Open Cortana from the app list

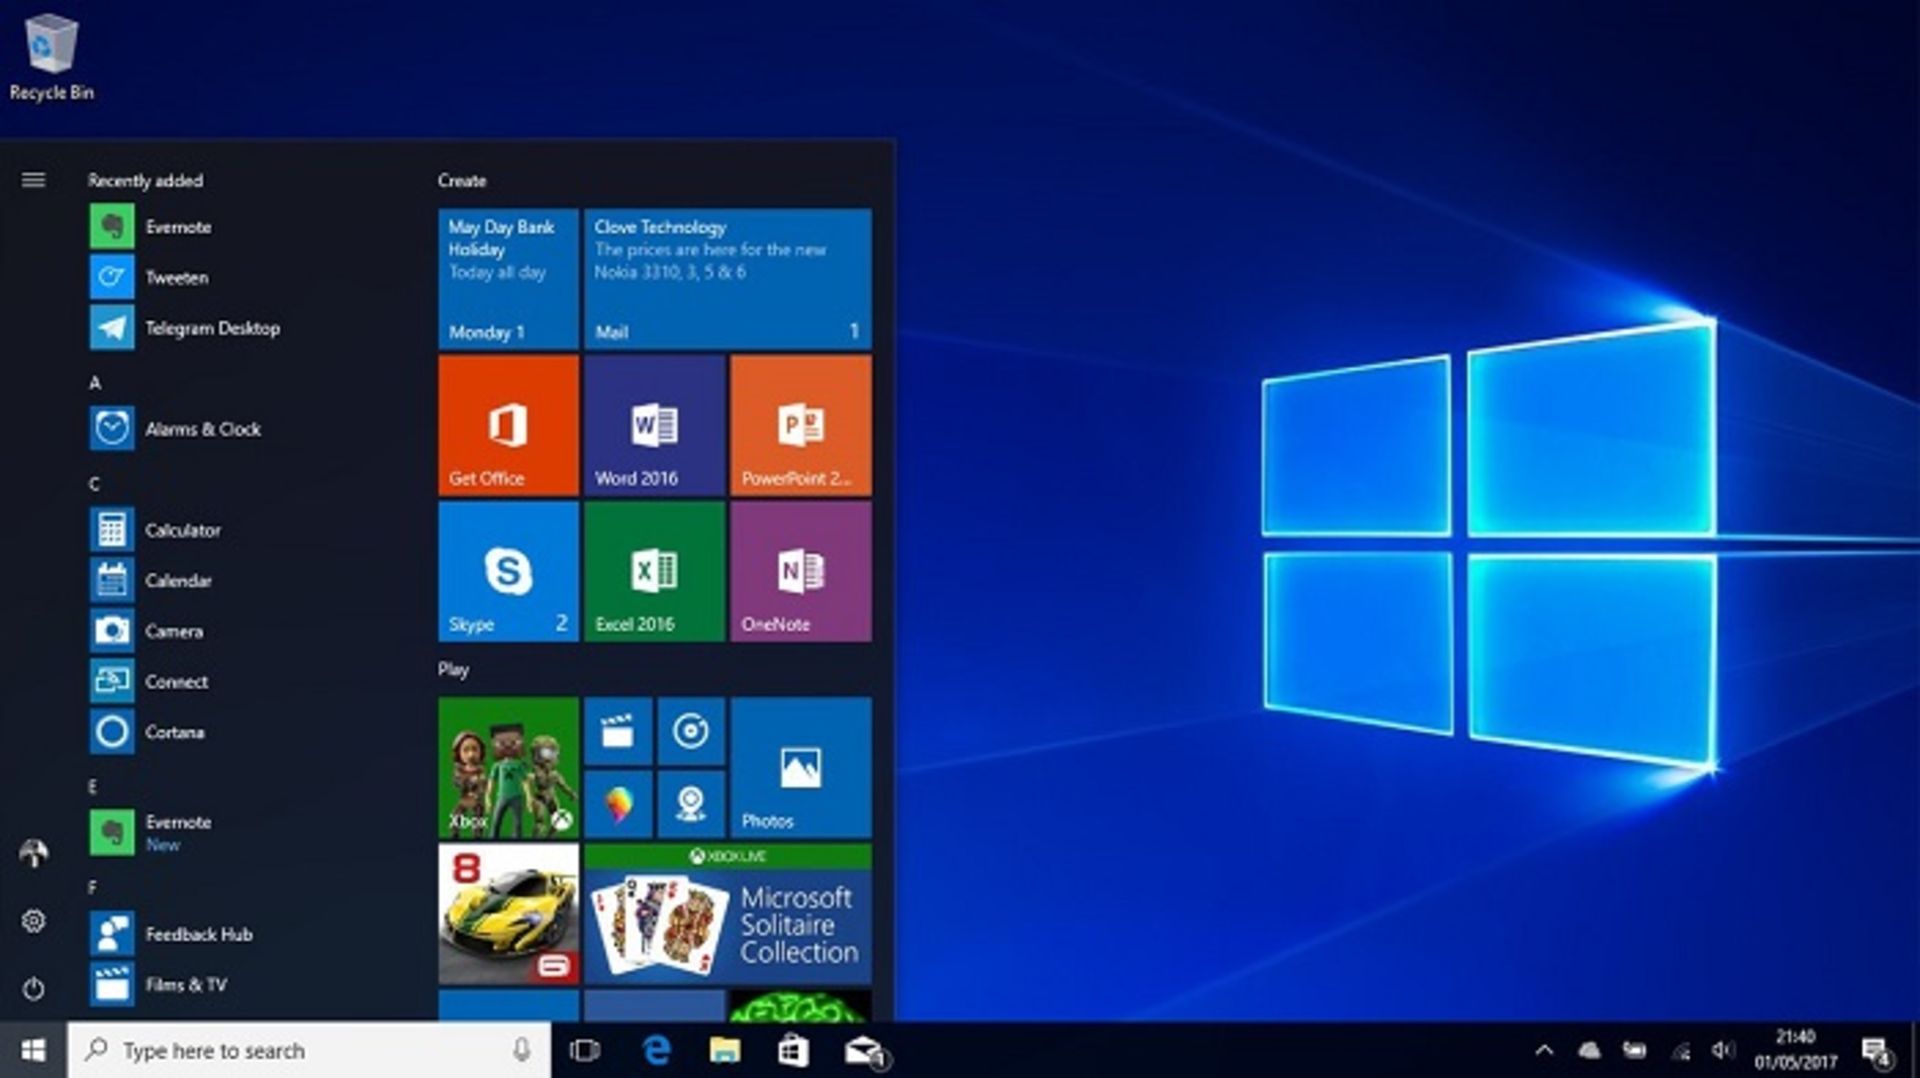174,732
